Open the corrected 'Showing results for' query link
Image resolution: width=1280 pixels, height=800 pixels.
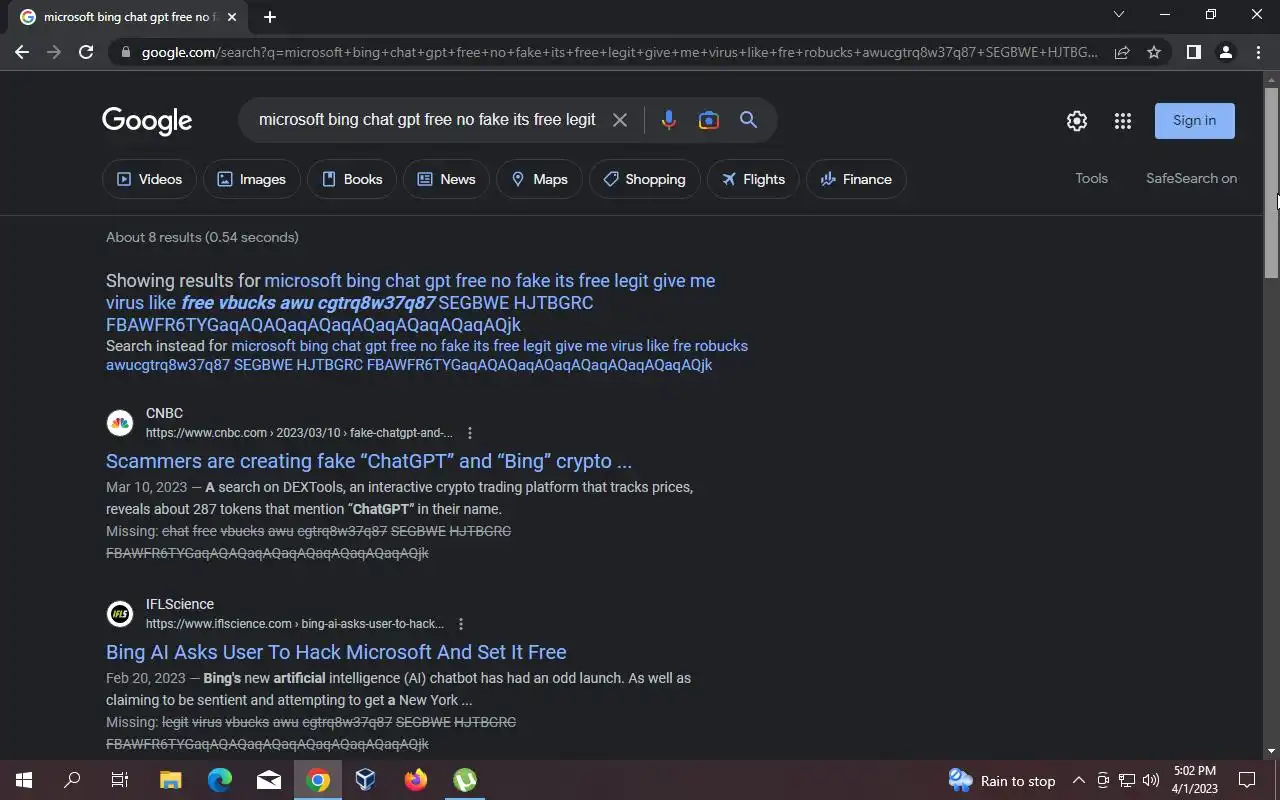pos(411,302)
